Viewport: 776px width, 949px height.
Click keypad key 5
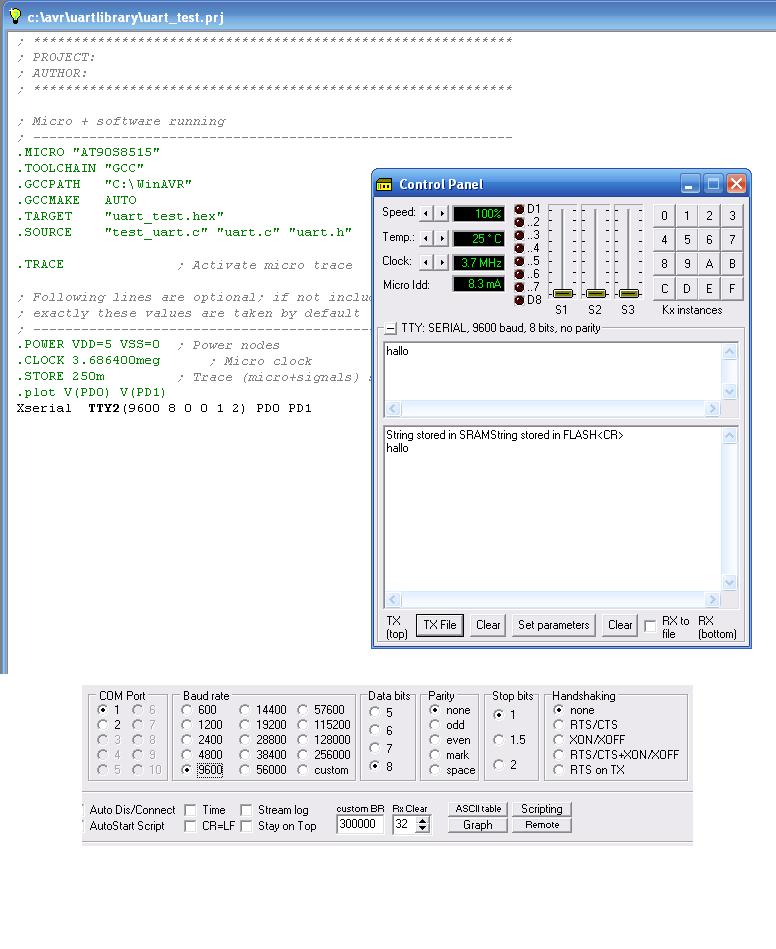point(687,240)
